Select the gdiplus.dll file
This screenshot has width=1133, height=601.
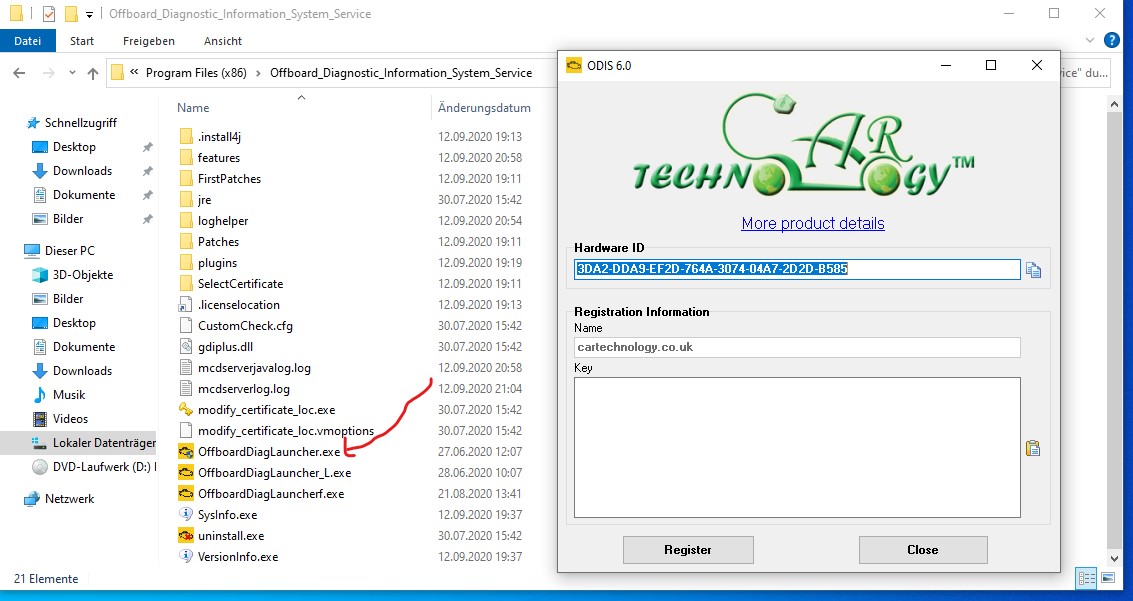[x=225, y=346]
